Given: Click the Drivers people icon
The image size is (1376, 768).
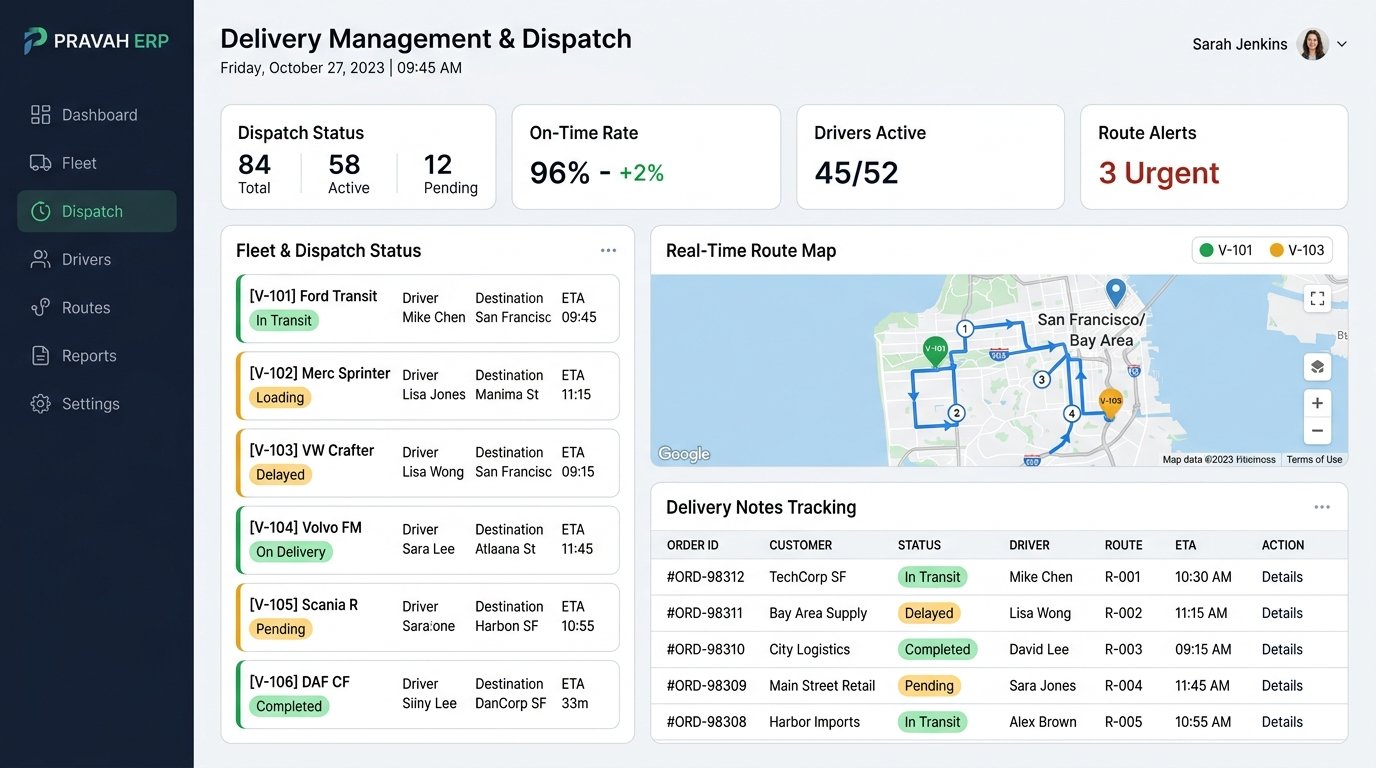Looking at the screenshot, I should click(x=40, y=259).
